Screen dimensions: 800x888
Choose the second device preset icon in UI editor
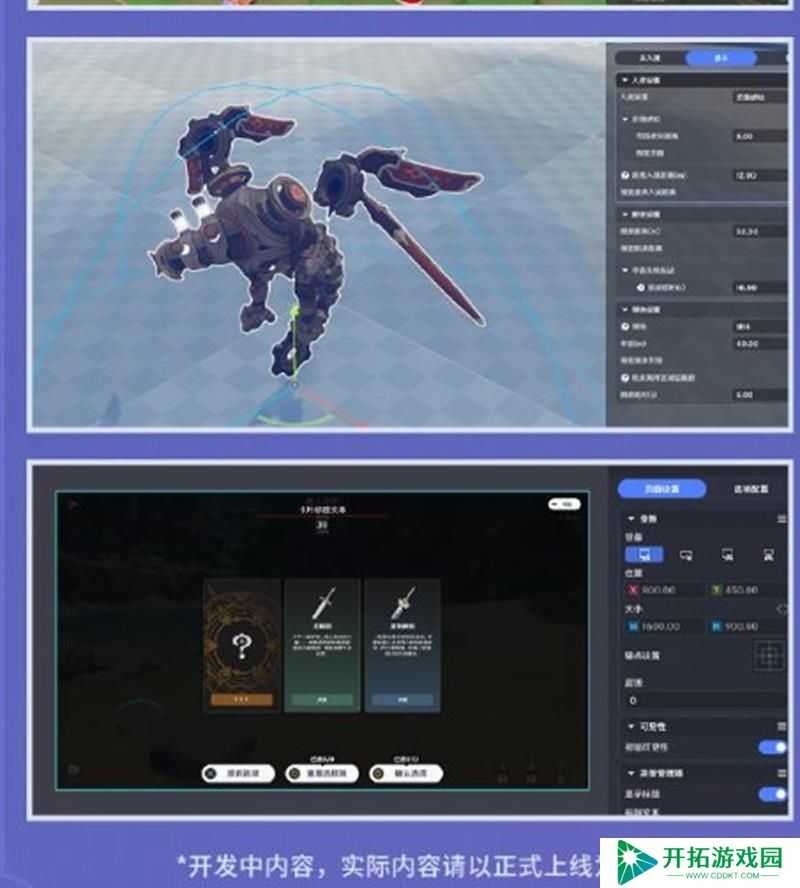click(686, 556)
